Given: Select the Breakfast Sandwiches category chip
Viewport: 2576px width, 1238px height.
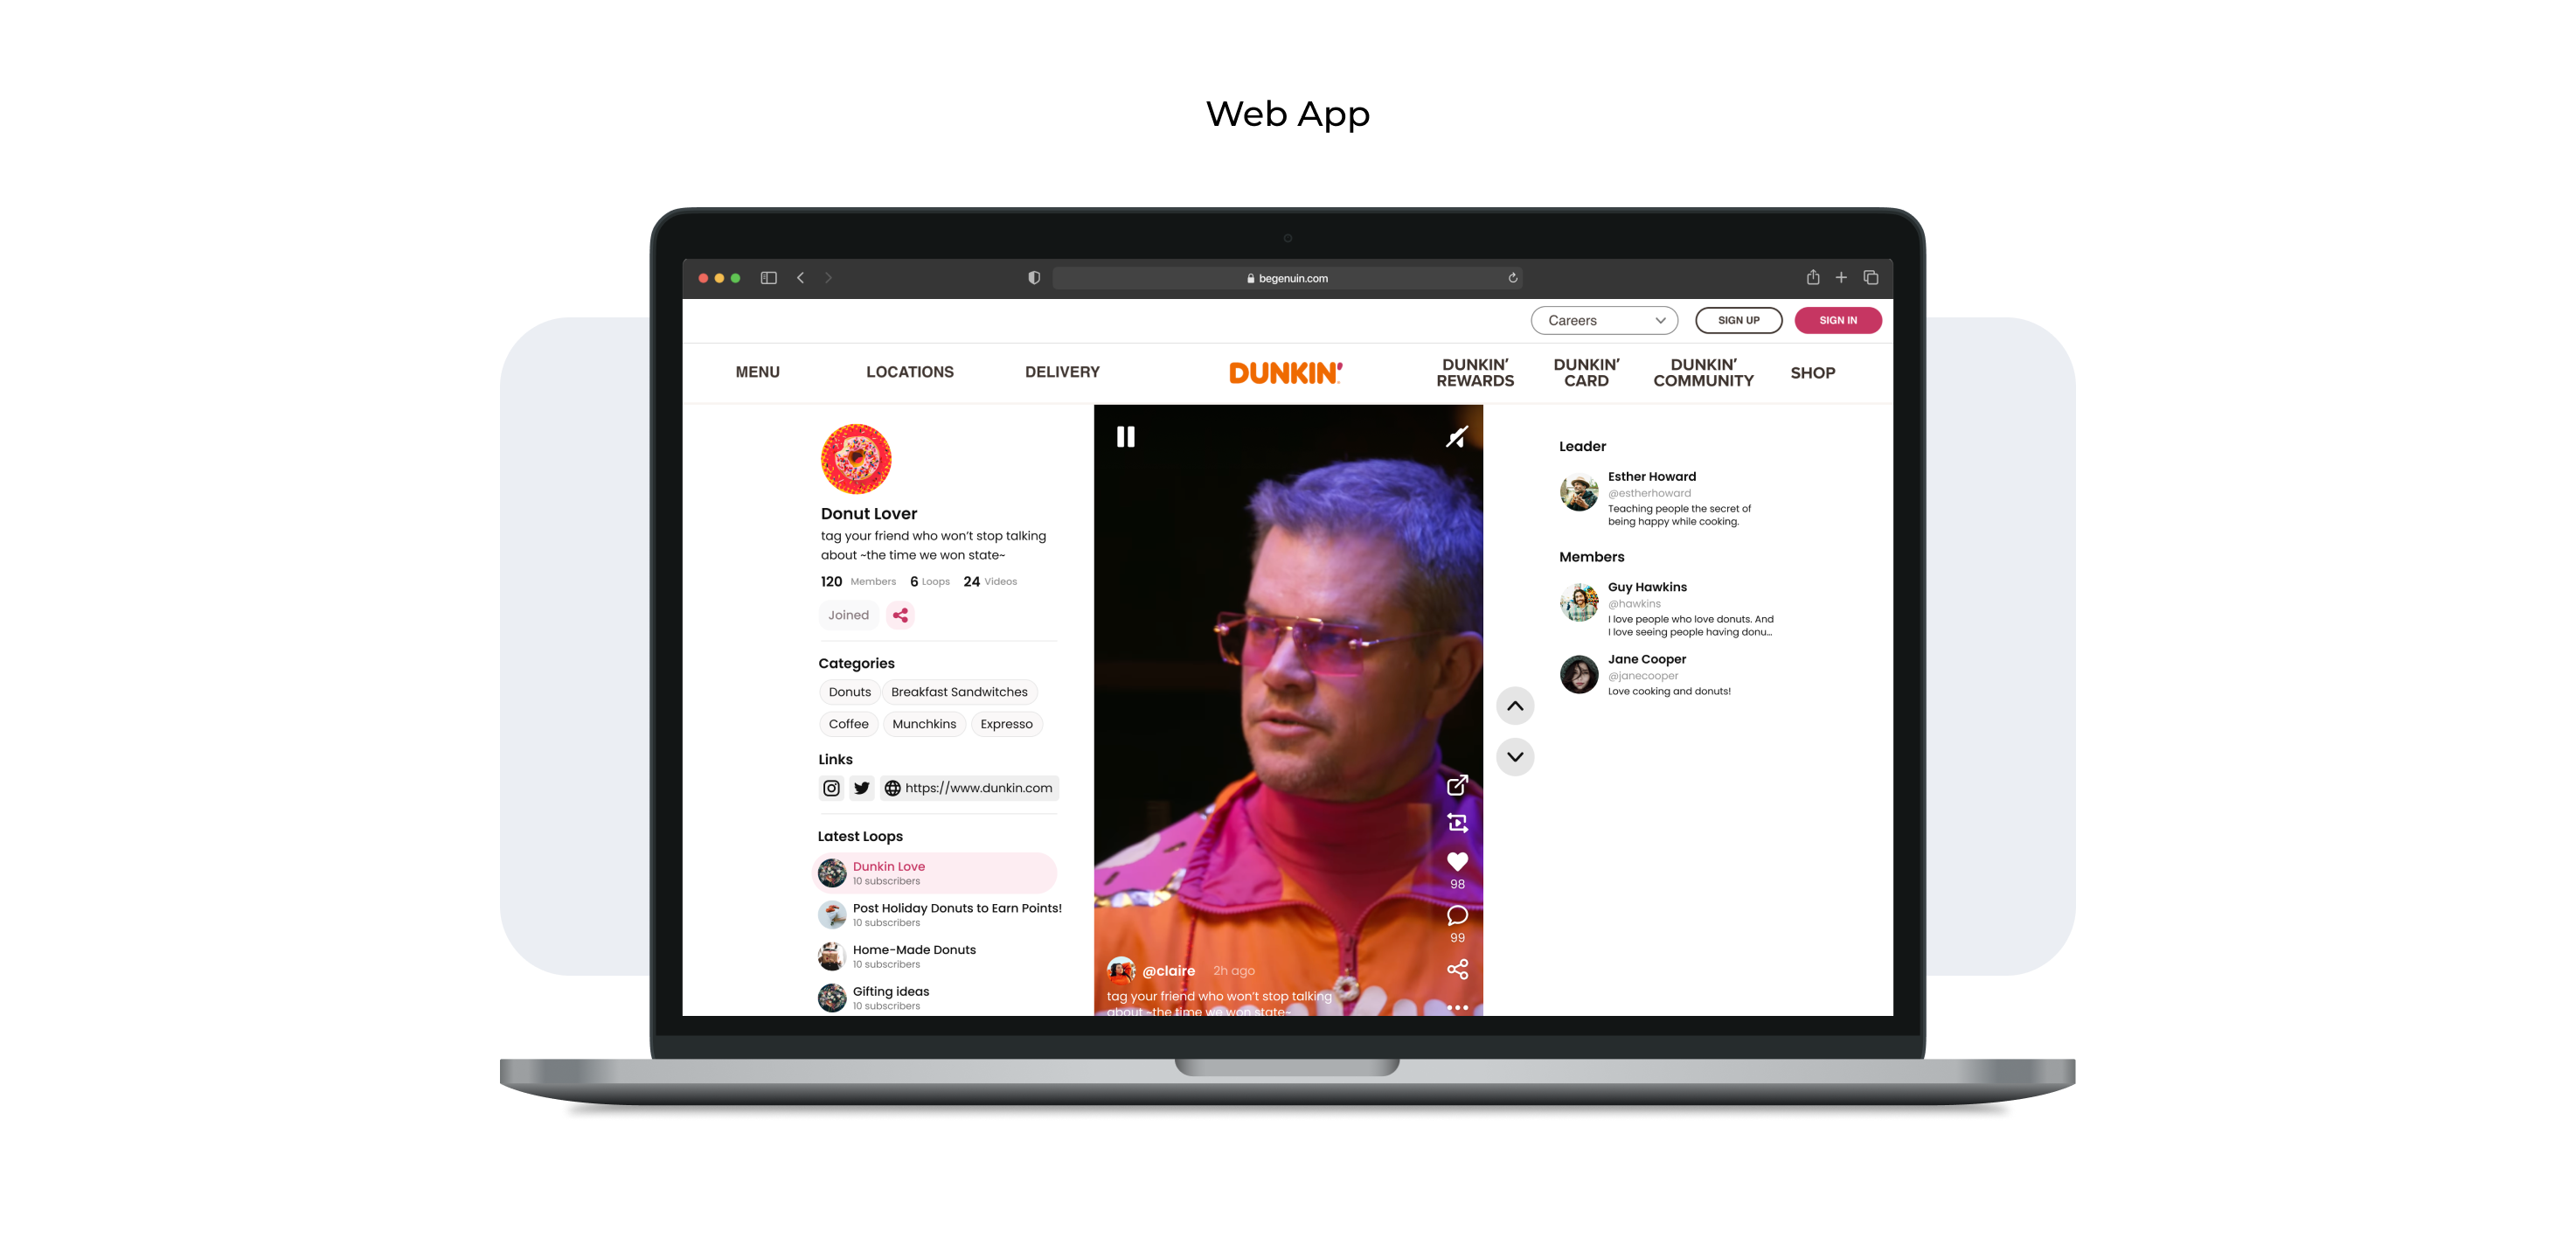Looking at the screenshot, I should pyautogui.click(x=959, y=692).
